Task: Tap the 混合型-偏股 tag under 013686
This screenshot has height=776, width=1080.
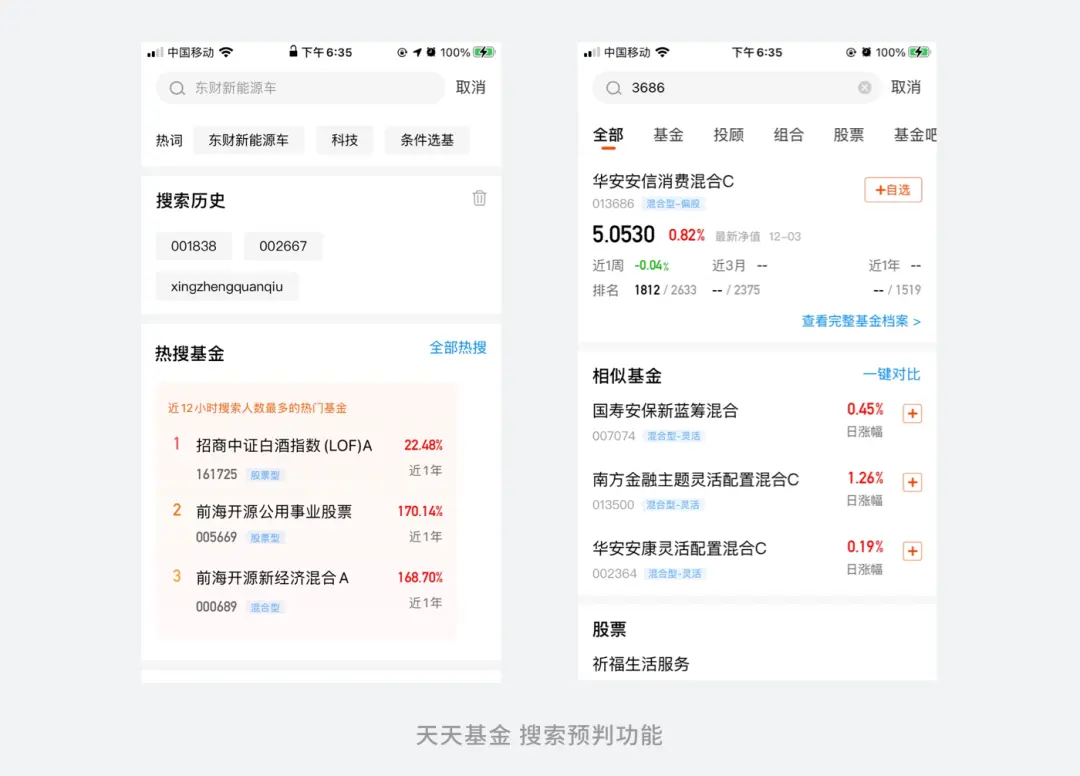Action: pyautogui.click(x=673, y=204)
